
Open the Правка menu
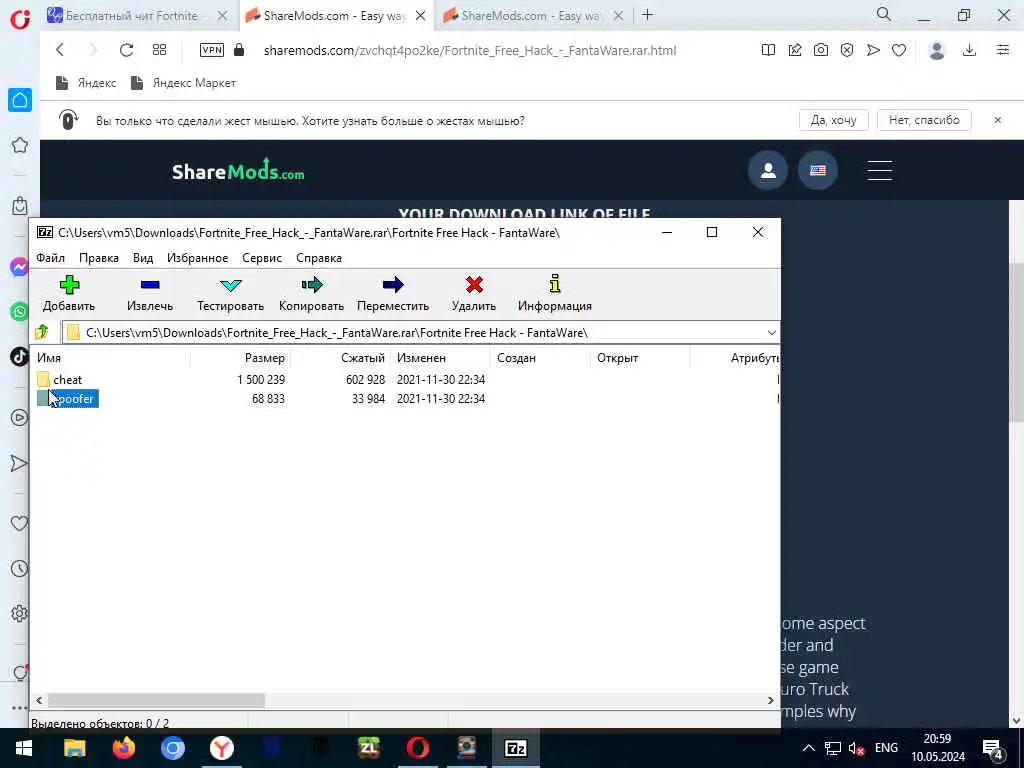point(99,258)
